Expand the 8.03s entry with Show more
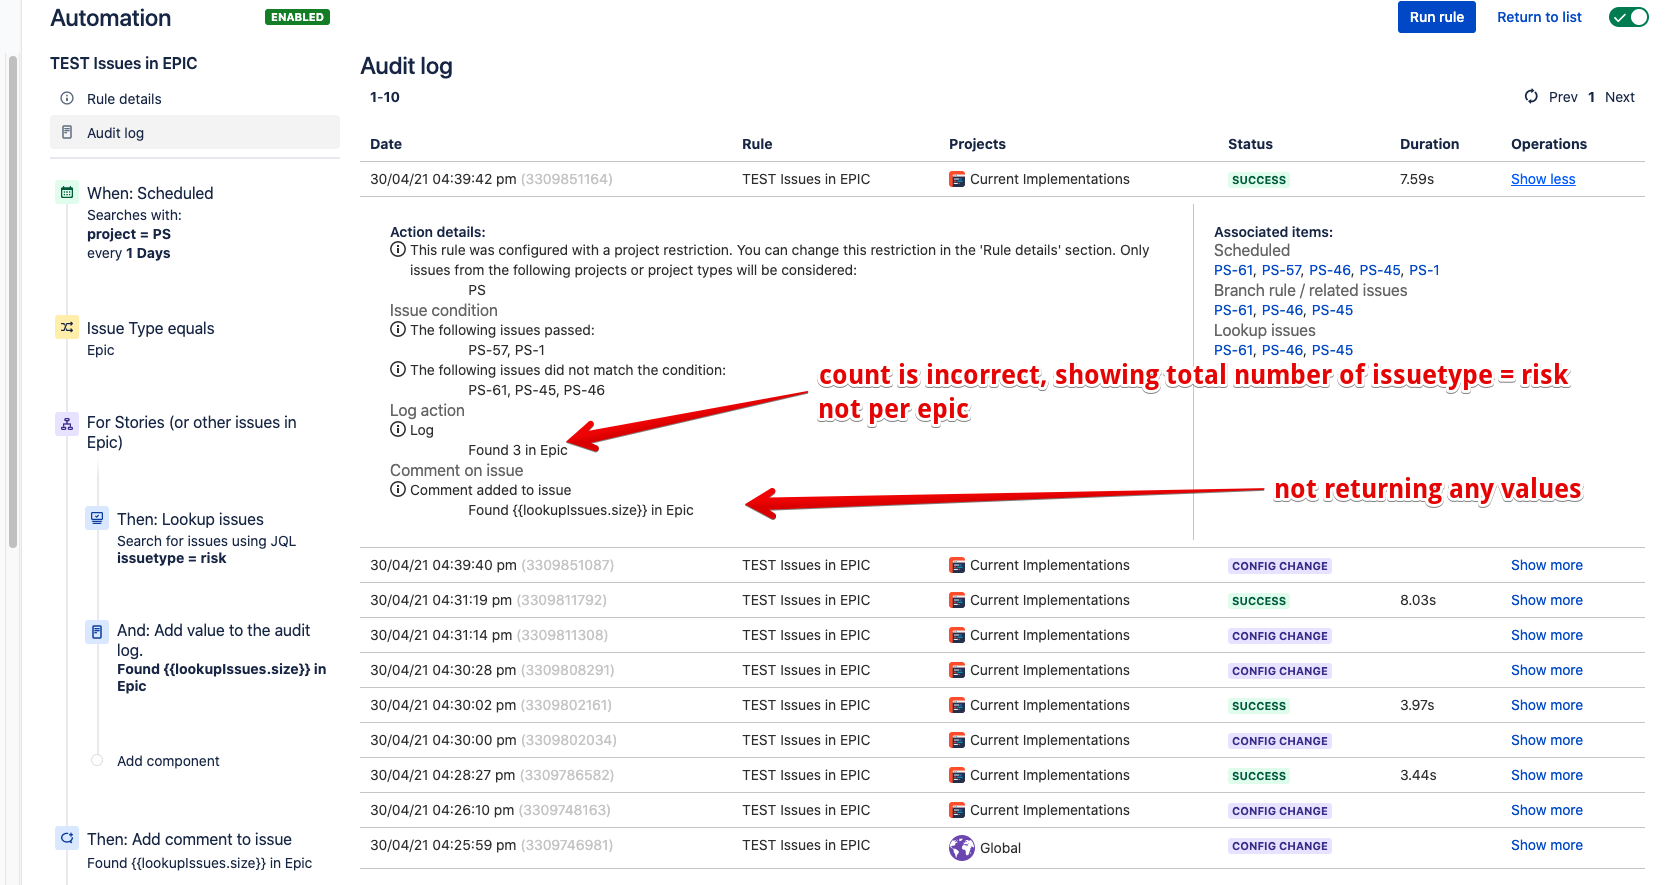The height and width of the screenshot is (885, 1676). pyautogui.click(x=1546, y=600)
